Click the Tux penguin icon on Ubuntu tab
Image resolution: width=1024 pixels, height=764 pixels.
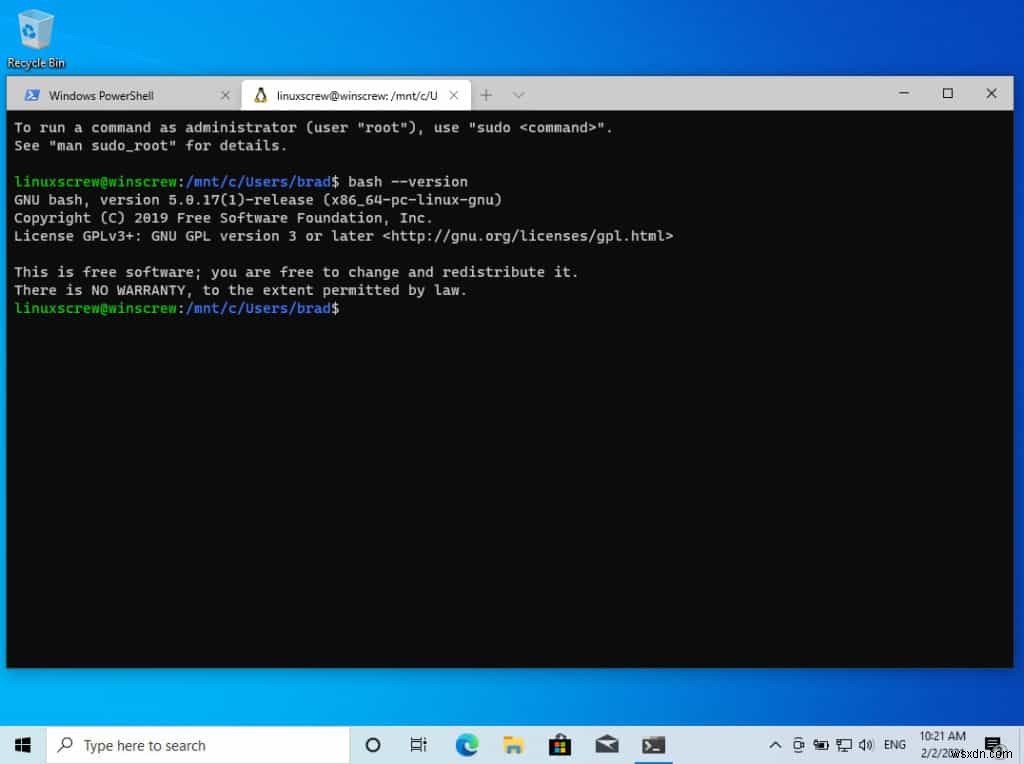coord(261,95)
